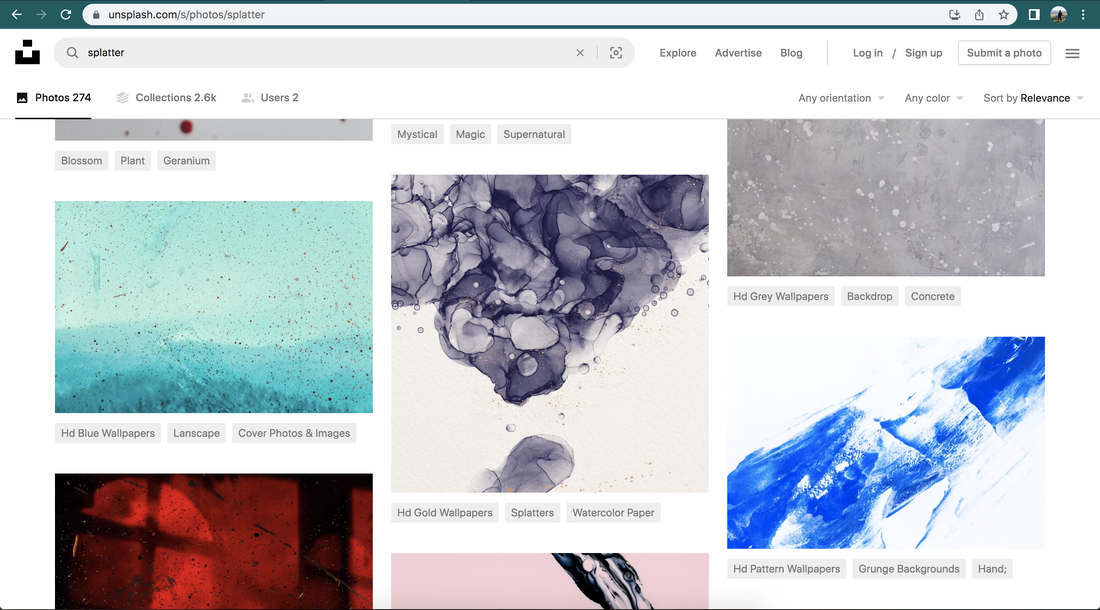View site security lock info
Image resolution: width=1100 pixels, height=610 pixels.
tap(96, 15)
